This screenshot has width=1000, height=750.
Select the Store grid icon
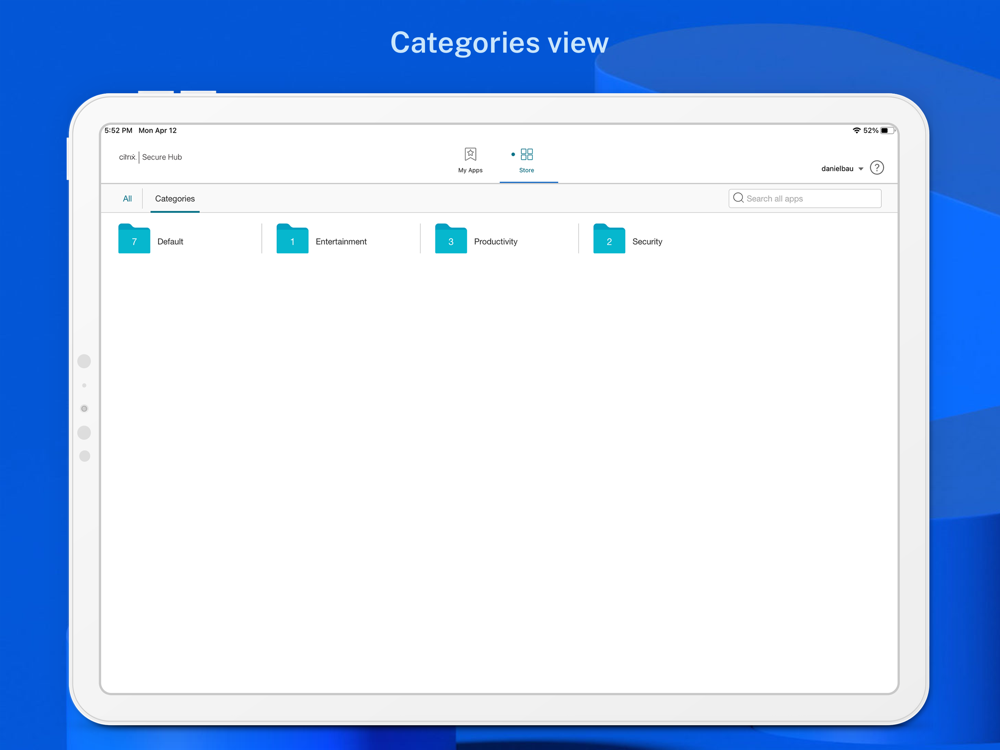point(527,154)
